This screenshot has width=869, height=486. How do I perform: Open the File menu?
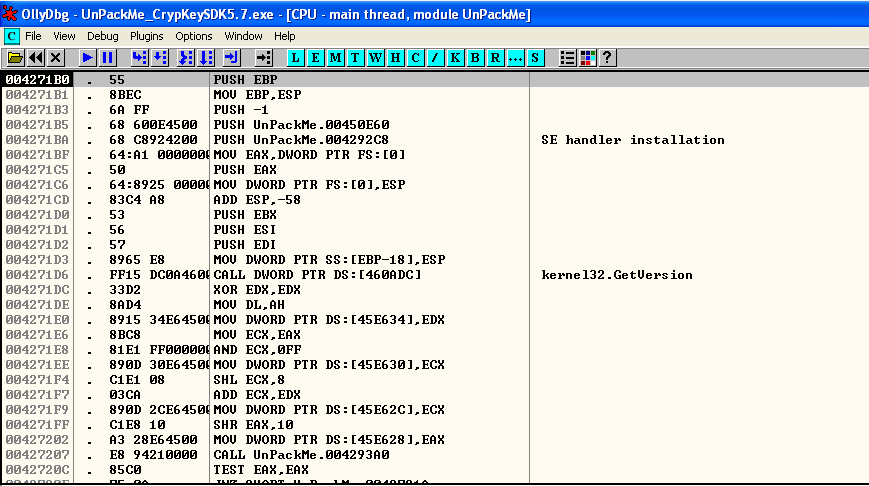pyautogui.click(x=33, y=36)
